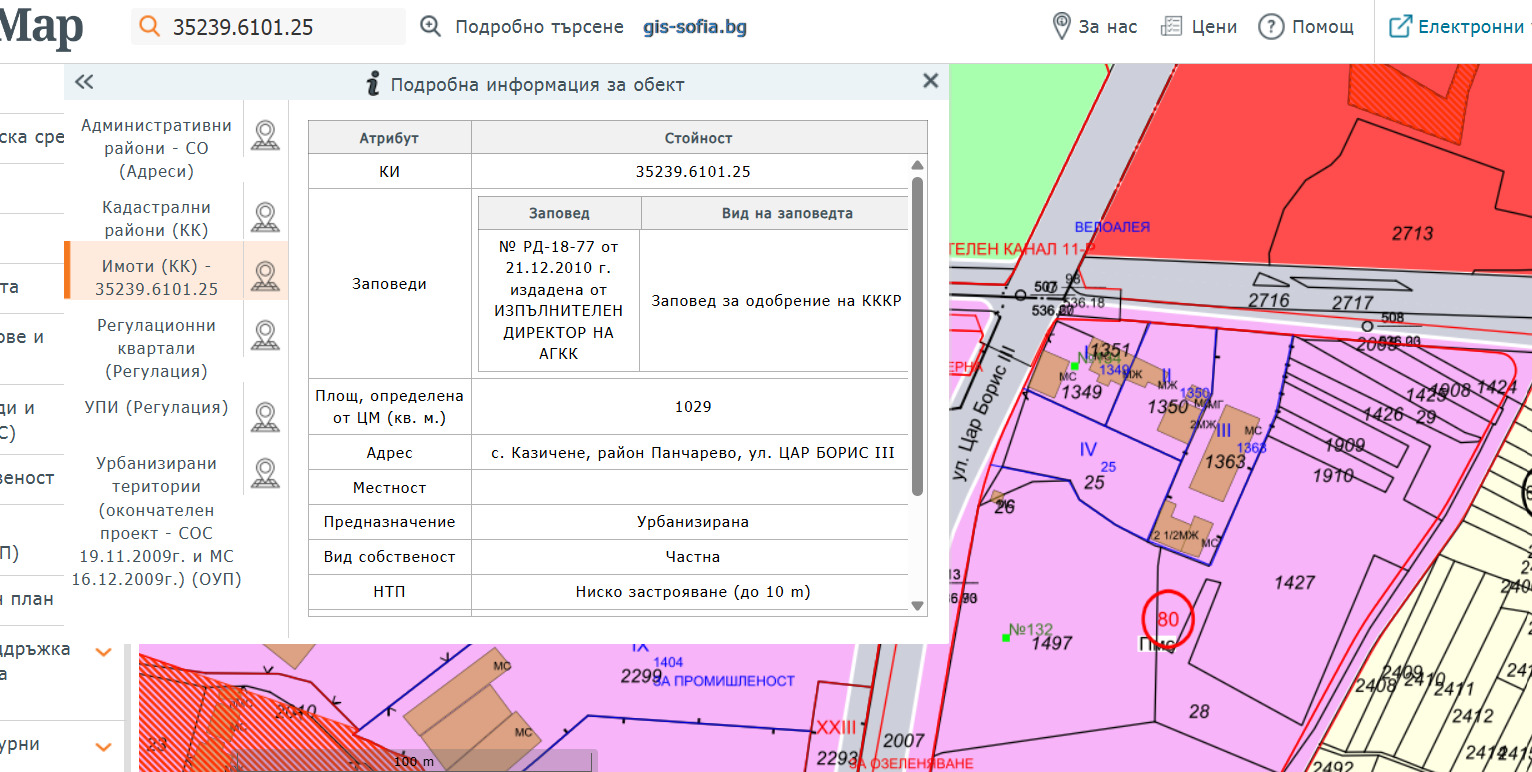Select Административни райони - СО (Адреси) tab
Image resolution: width=1532 pixels, height=772 pixels.
click(x=156, y=148)
